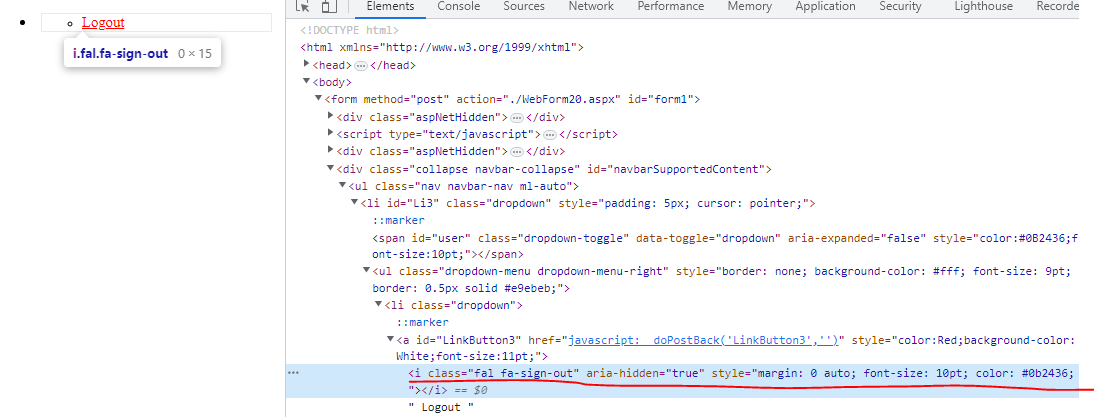Expand ellipsis badge of aspNetHidden div below script
Viewport: 1094px width, 417px height.
[x=517, y=152]
